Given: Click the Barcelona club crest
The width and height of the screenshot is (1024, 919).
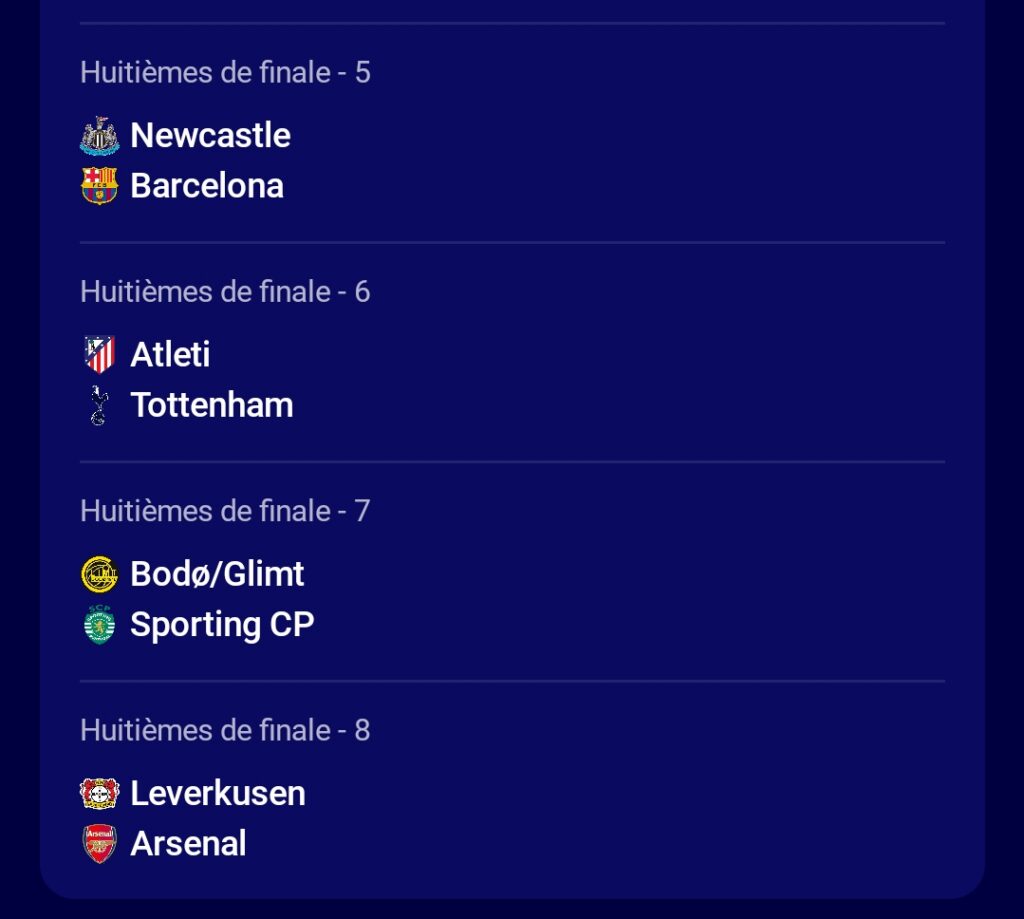Looking at the screenshot, I should coord(99,186).
